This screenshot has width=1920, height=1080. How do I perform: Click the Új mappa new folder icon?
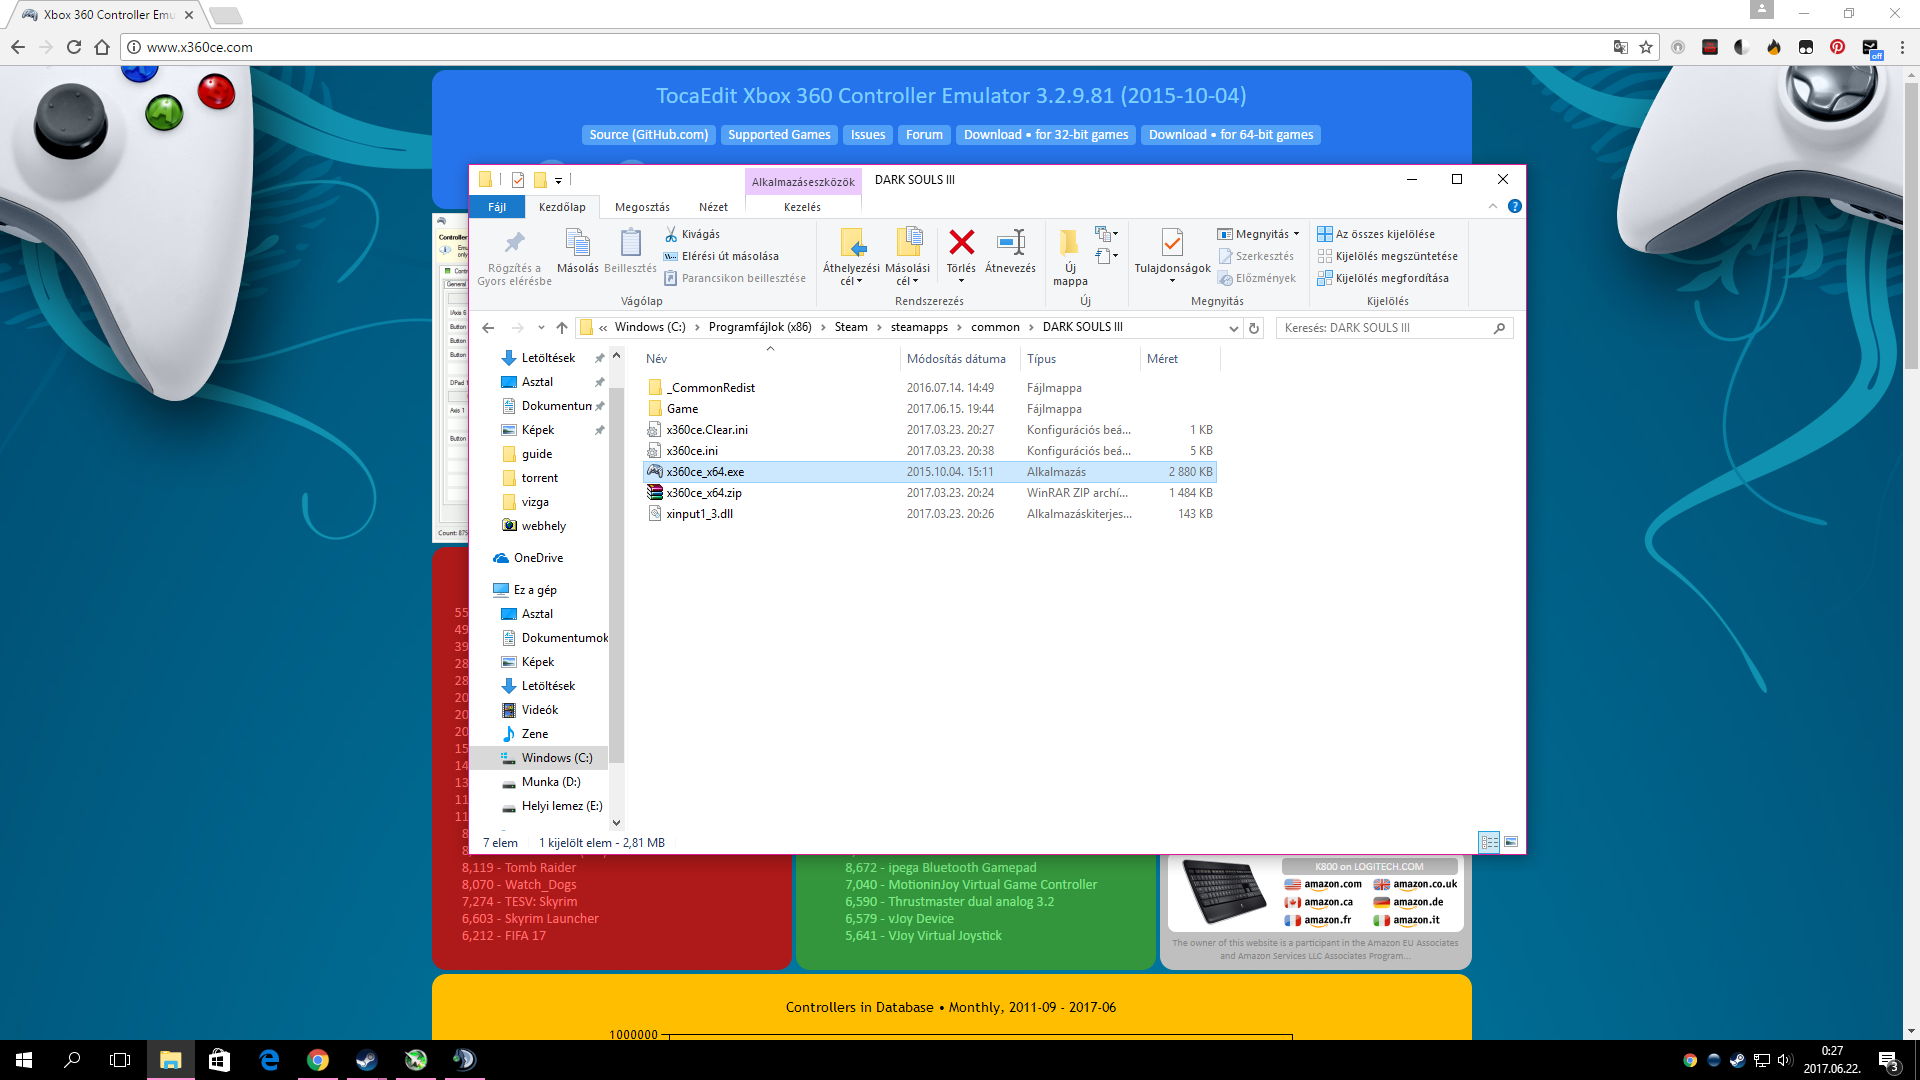[1069, 243]
